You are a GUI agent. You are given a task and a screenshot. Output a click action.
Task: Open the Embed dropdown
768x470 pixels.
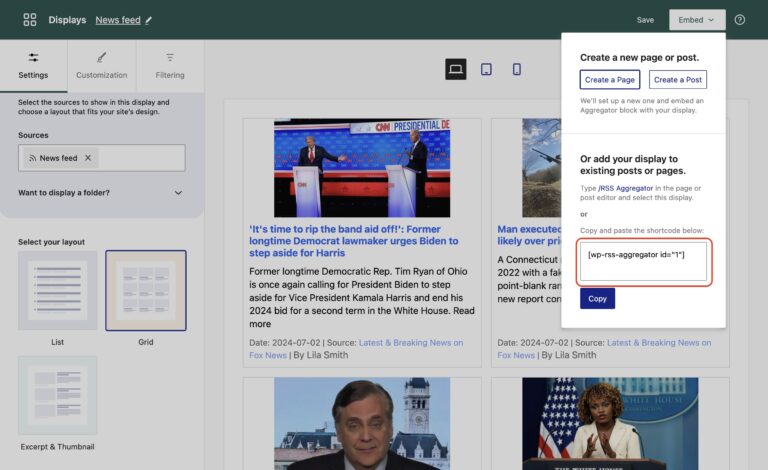(697, 20)
